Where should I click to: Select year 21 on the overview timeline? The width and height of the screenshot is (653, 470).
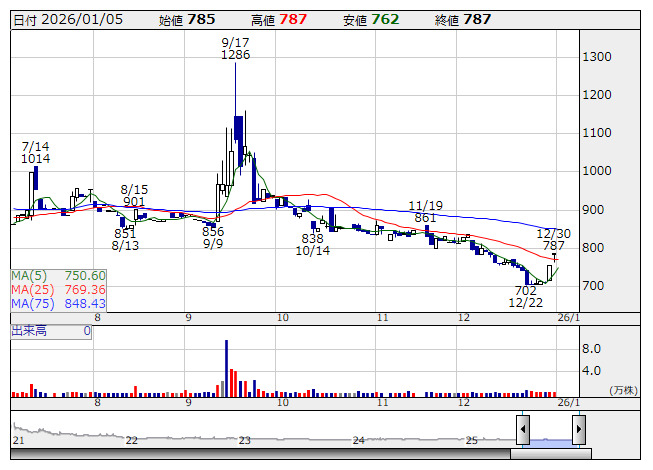(x=18, y=440)
